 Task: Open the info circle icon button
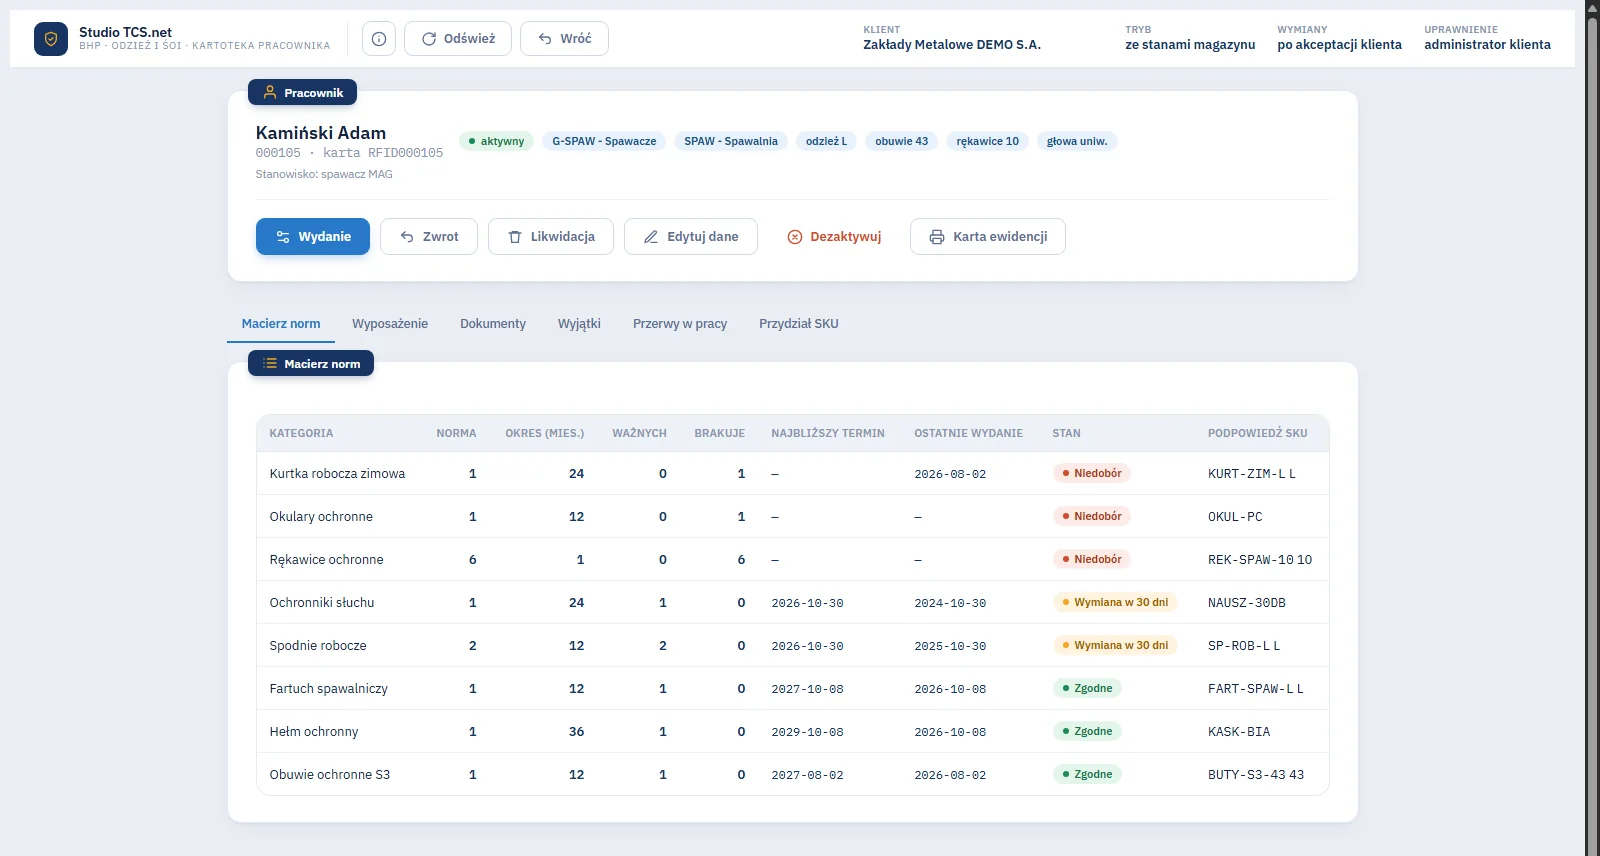coord(379,39)
